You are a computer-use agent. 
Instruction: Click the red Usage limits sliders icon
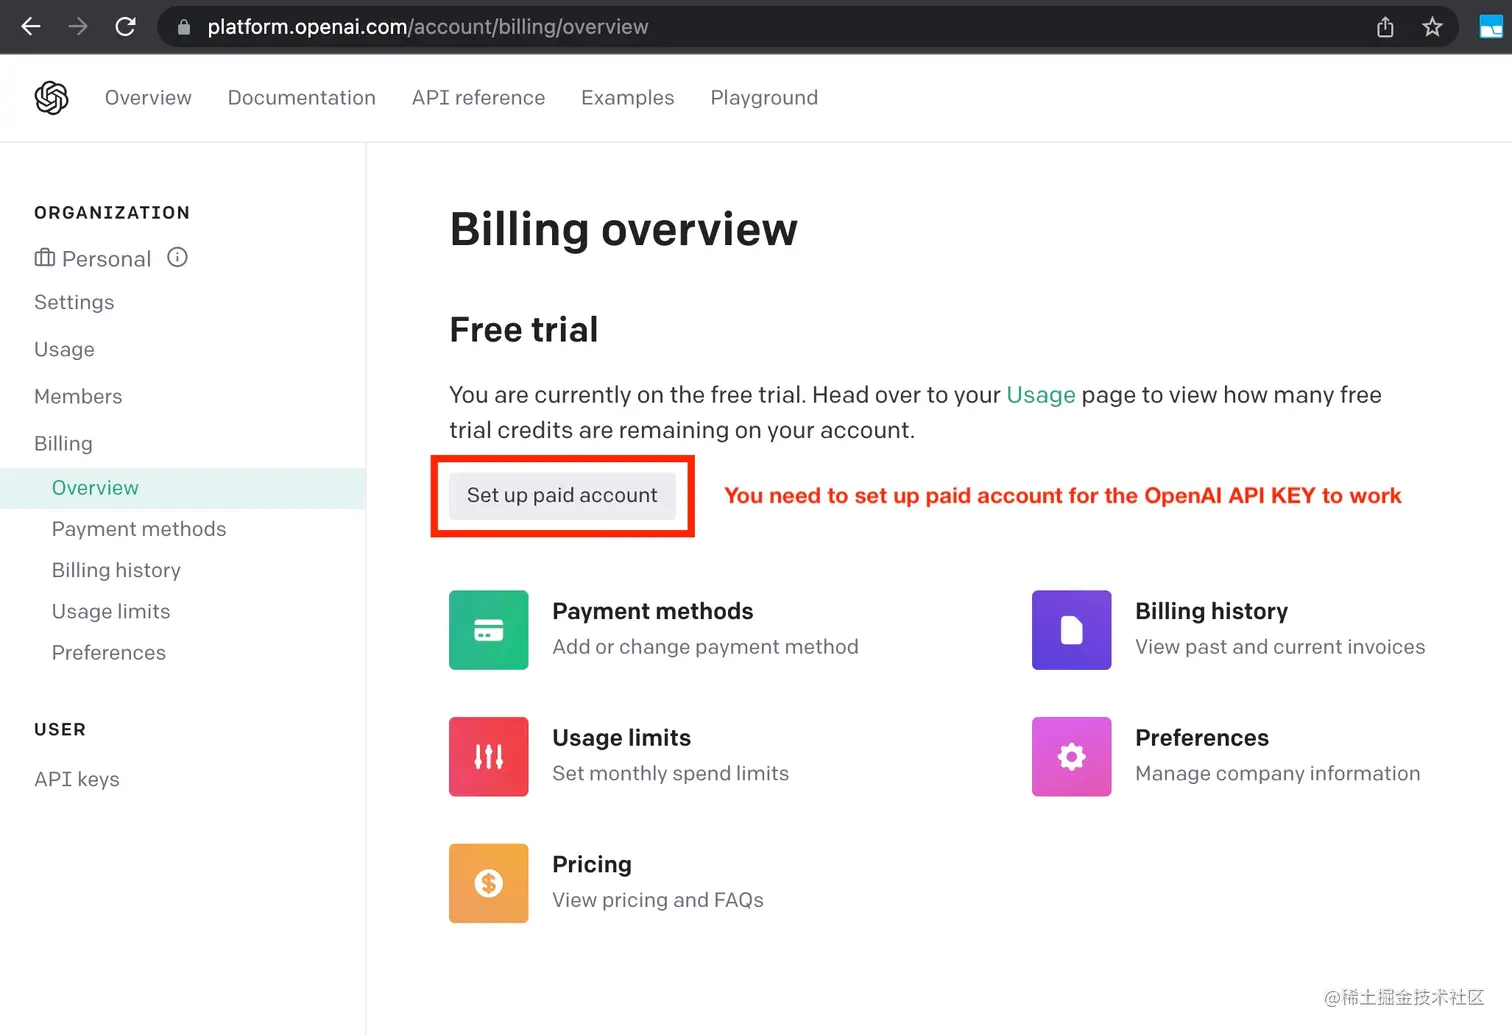(x=488, y=757)
